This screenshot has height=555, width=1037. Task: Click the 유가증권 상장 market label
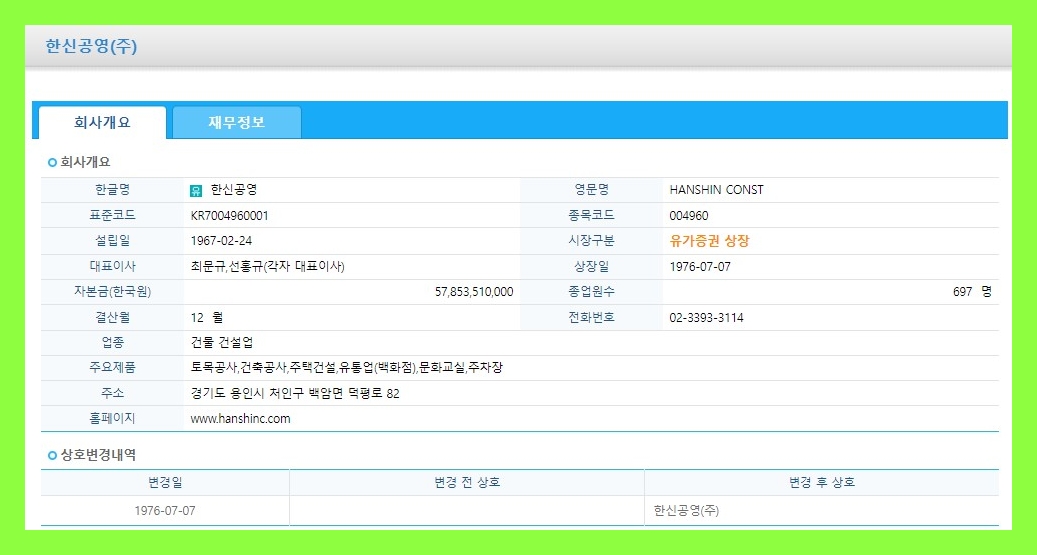pyautogui.click(x=709, y=241)
